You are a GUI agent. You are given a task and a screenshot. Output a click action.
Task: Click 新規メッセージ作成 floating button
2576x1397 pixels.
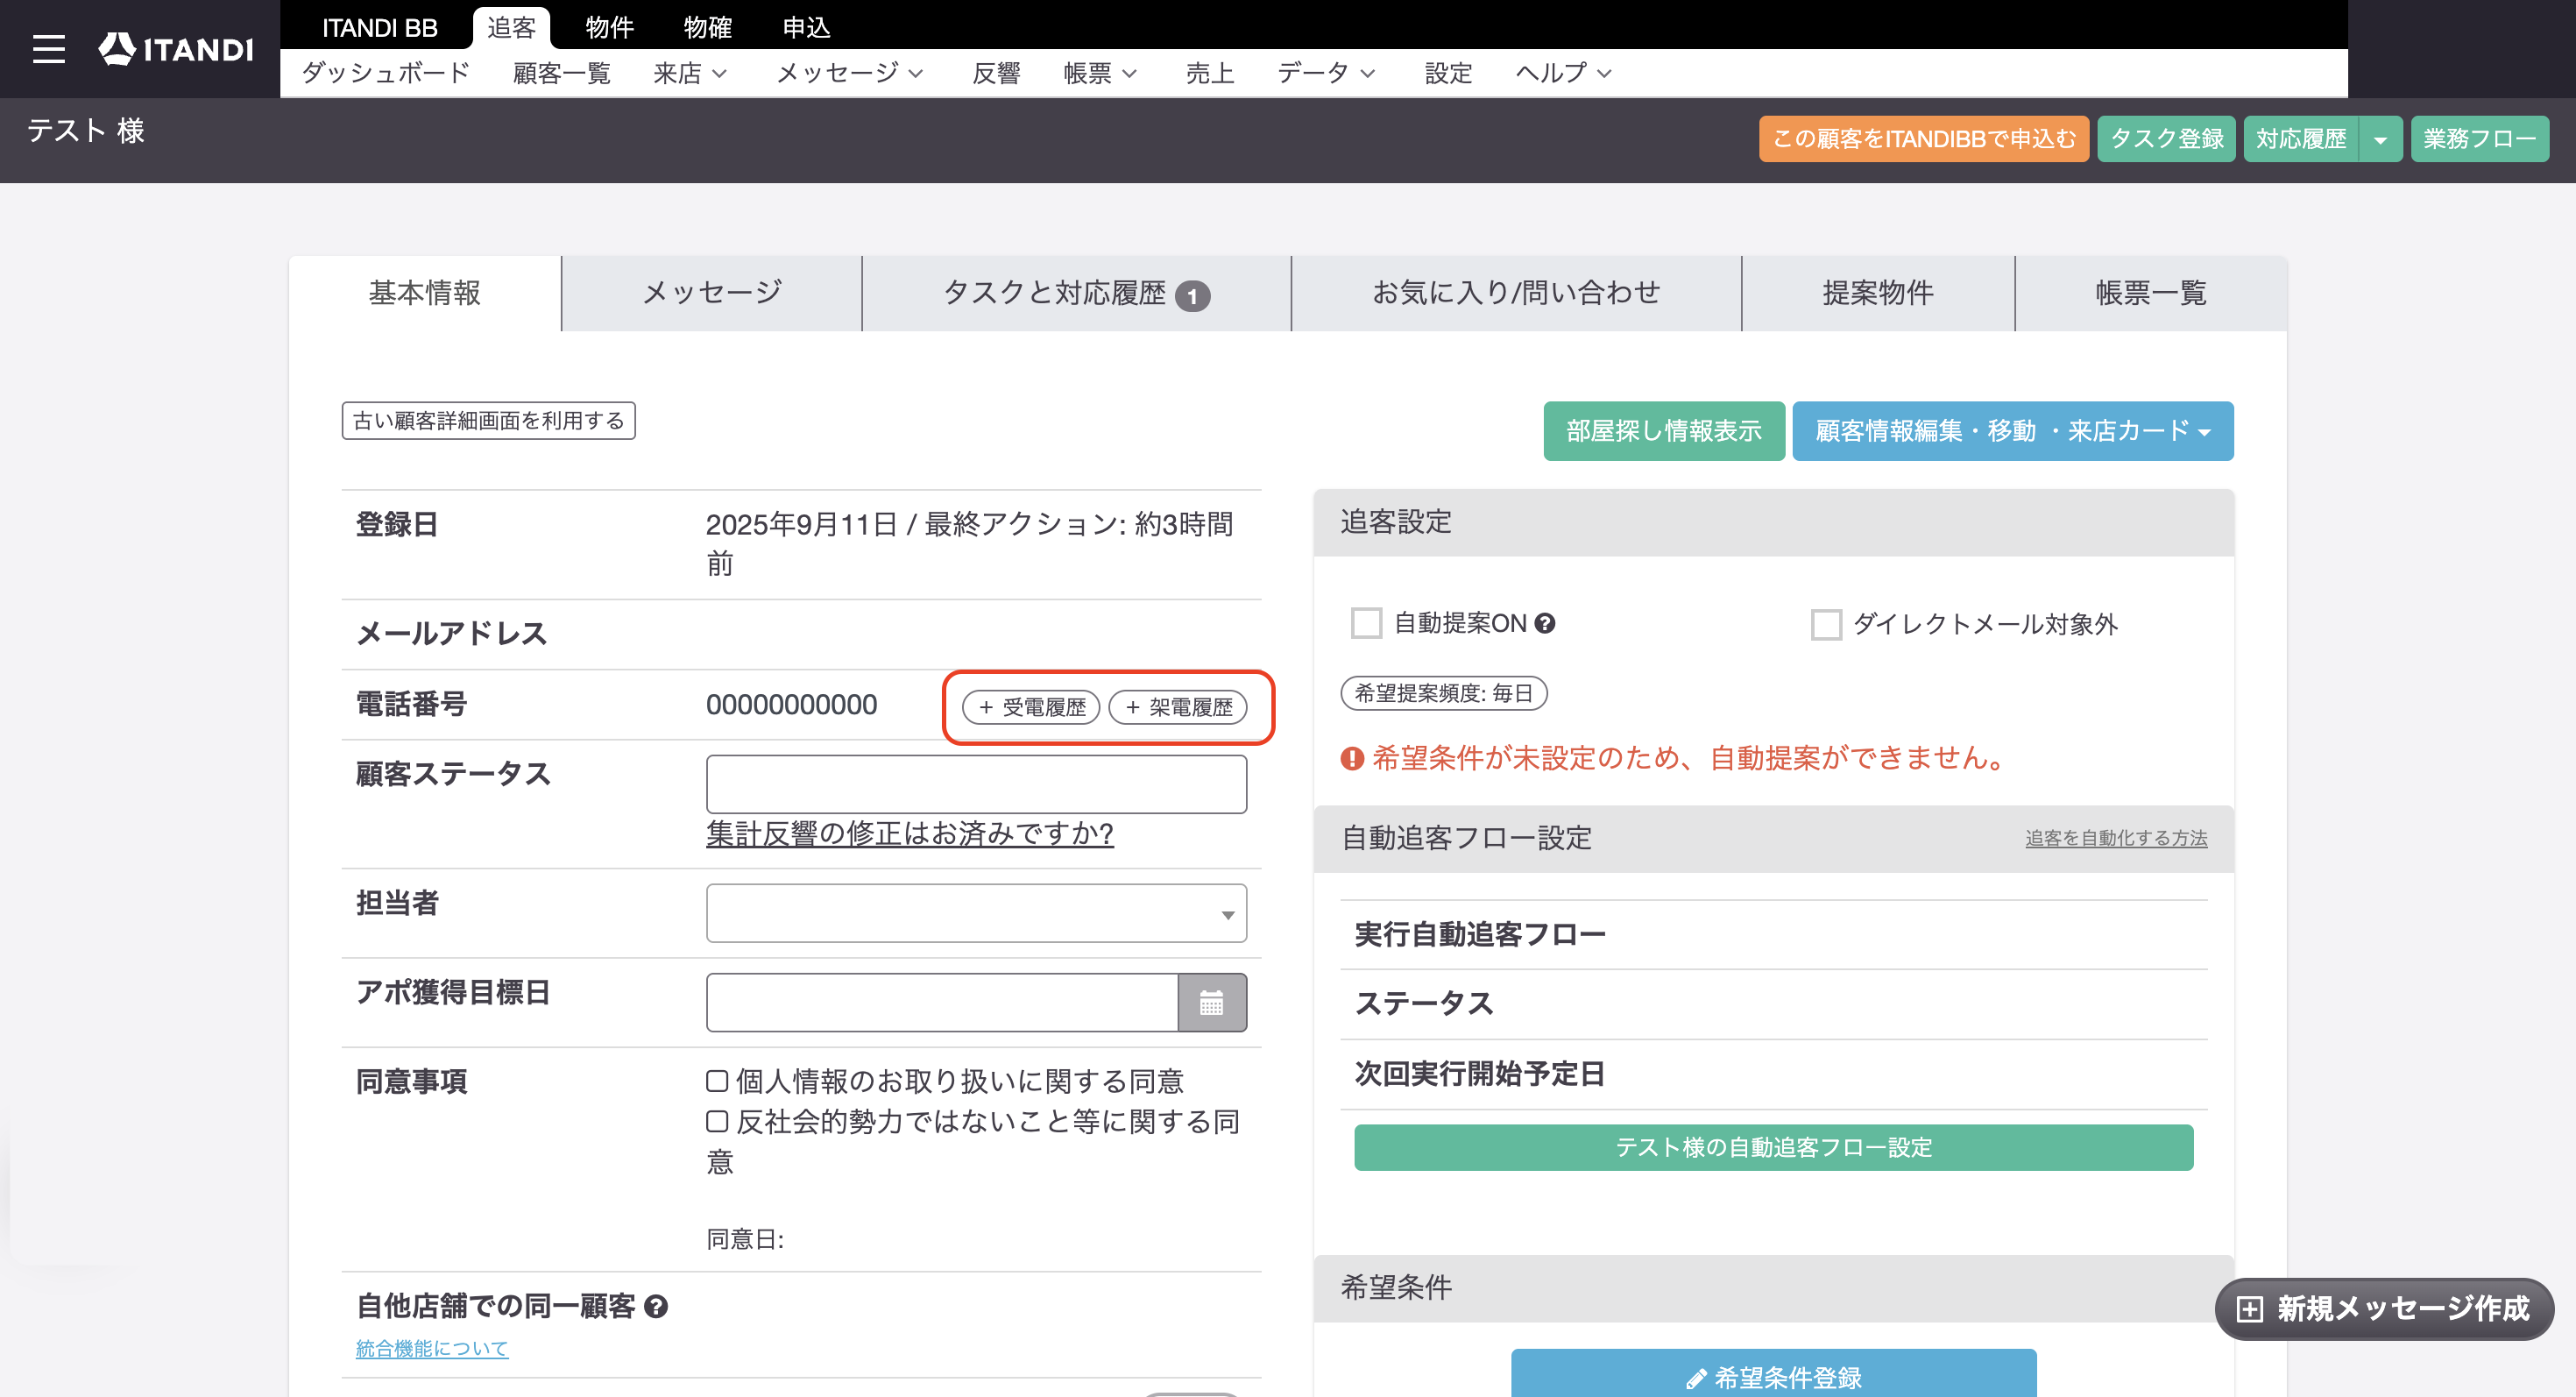pyautogui.click(x=2384, y=1308)
